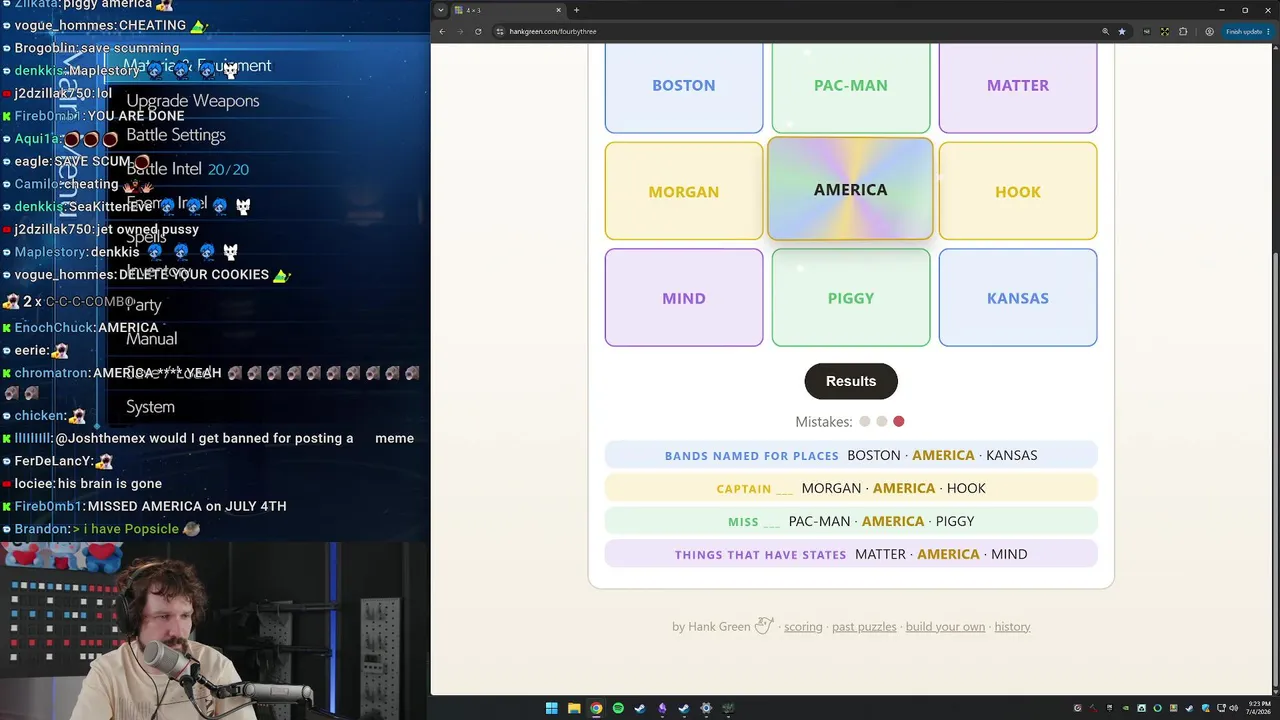The width and height of the screenshot is (1280, 720).
Task: Select the MATTER tile
Action: [1018, 87]
